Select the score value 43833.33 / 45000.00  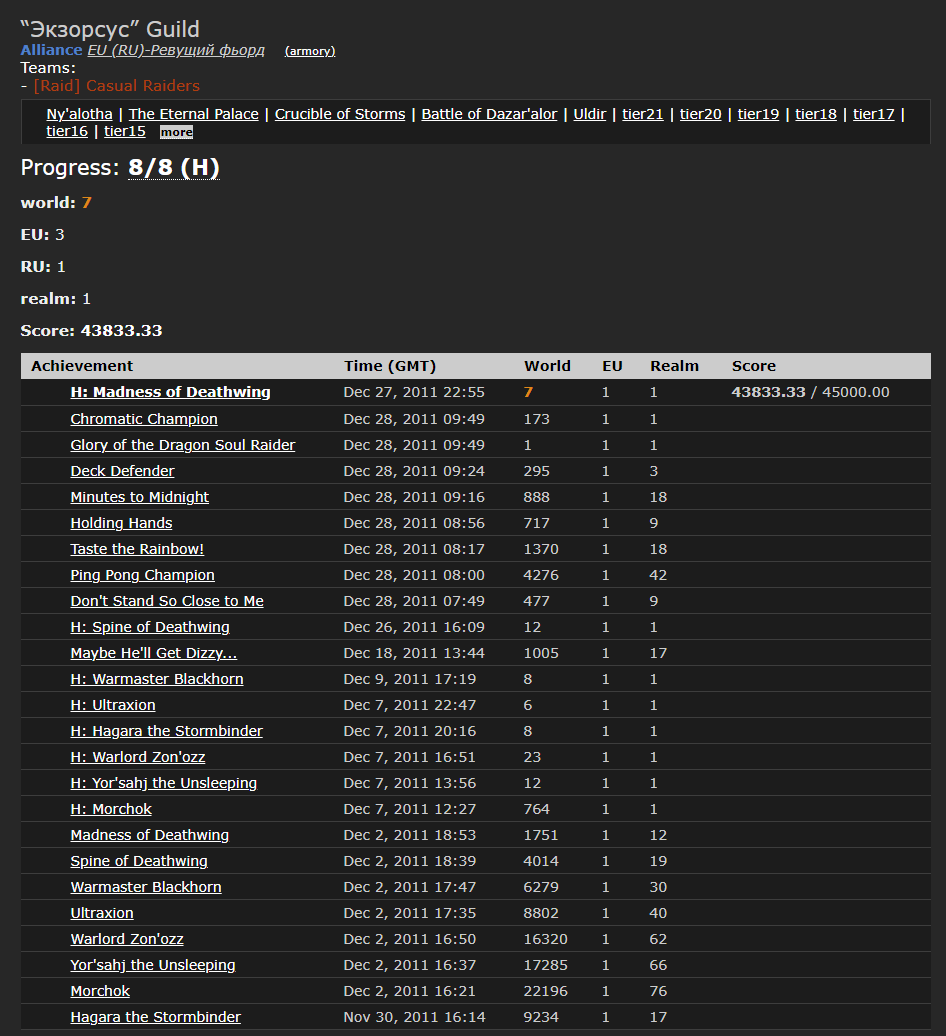(810, 392)
